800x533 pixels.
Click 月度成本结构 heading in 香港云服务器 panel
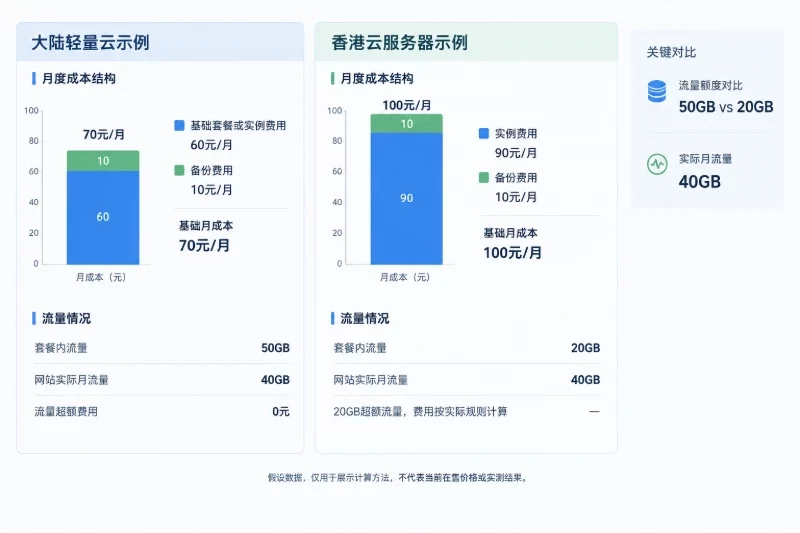coord(377,79)
